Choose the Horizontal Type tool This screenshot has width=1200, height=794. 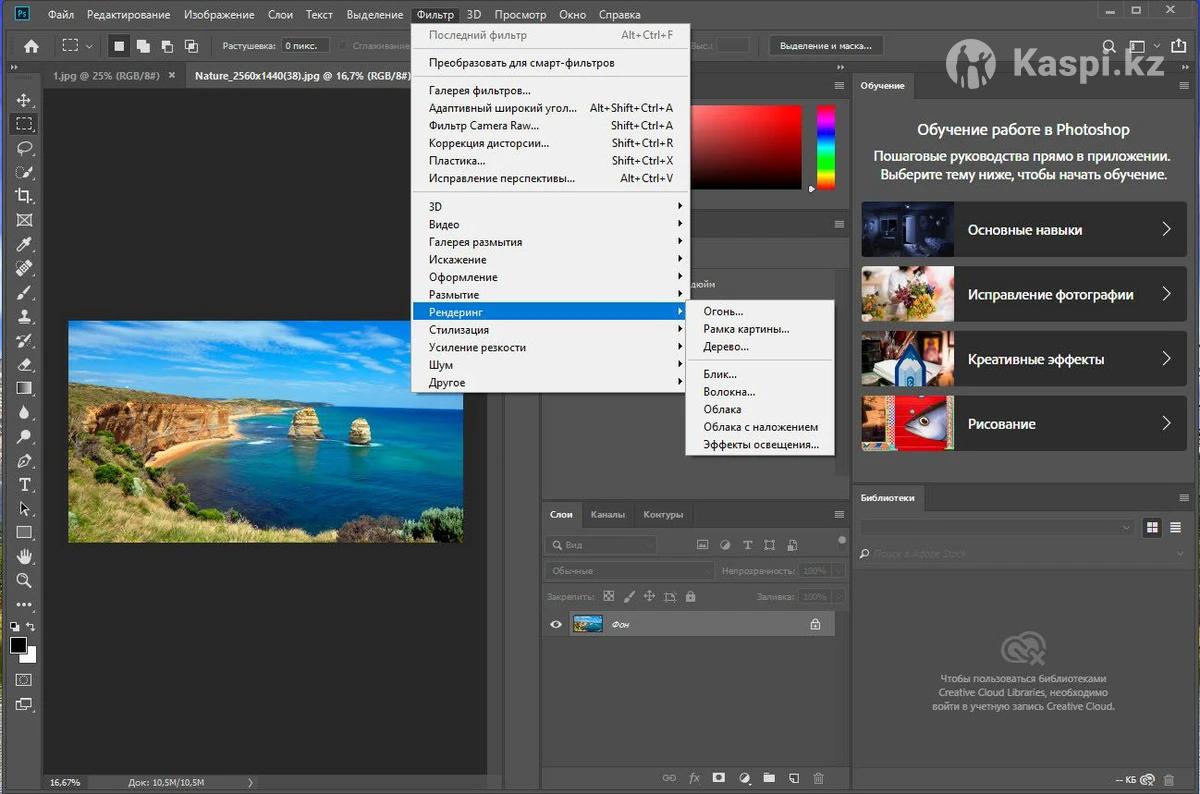click(x=25, y=485)
